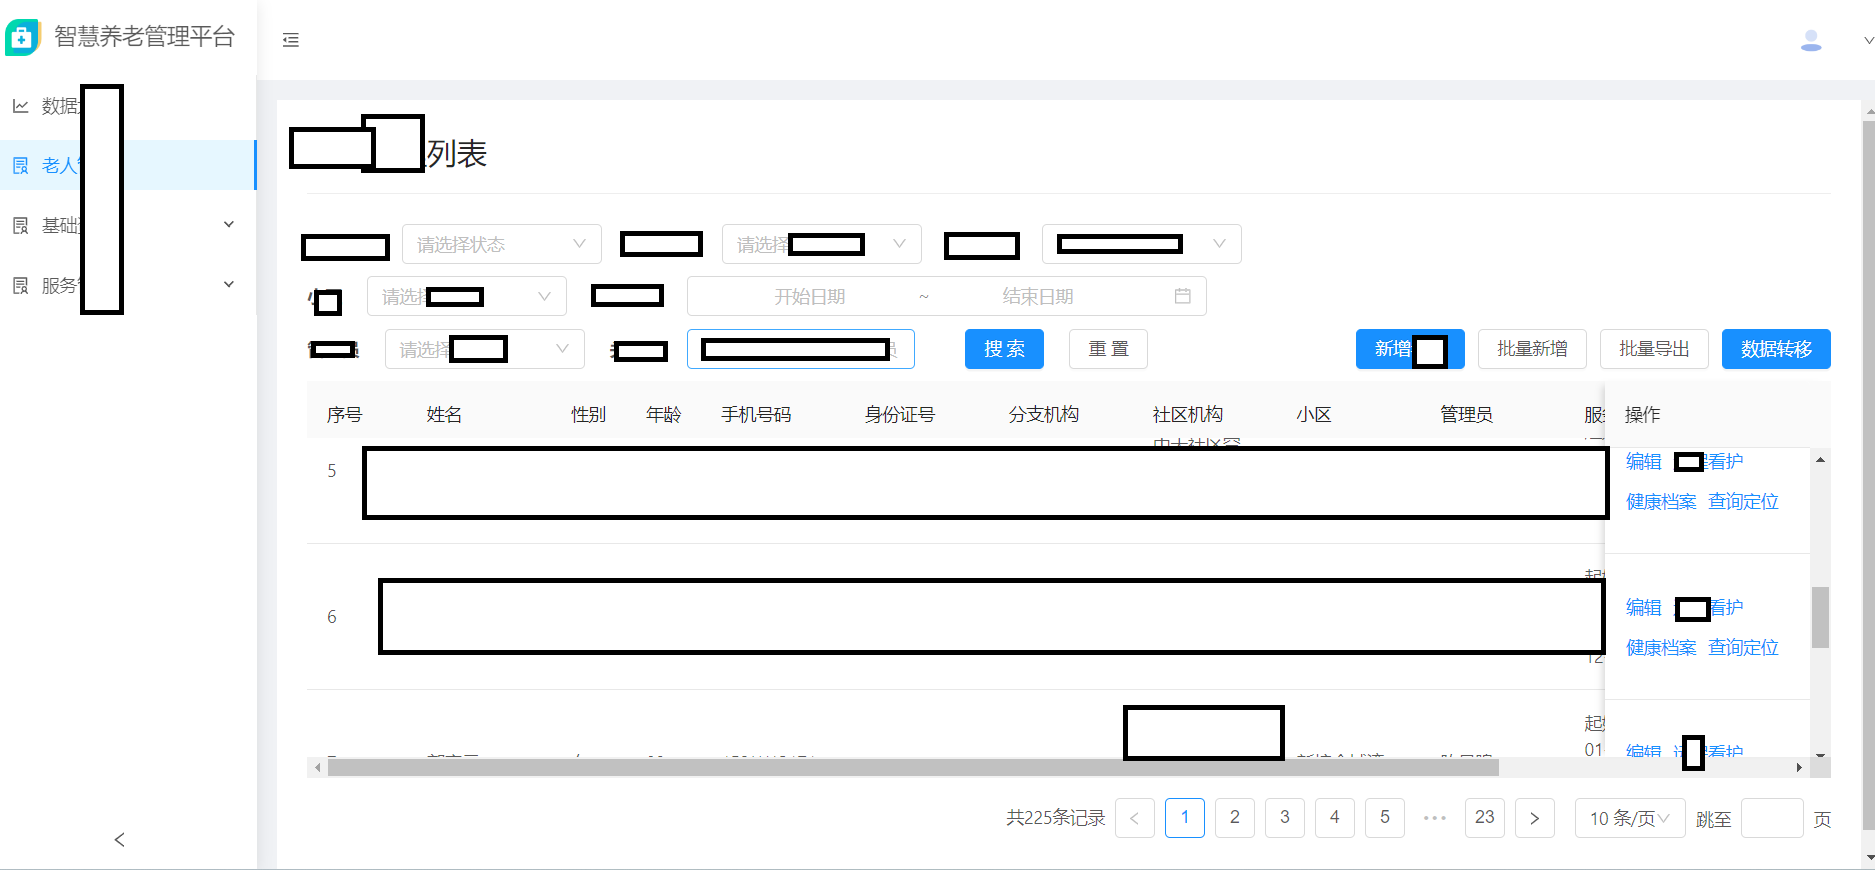
Task: Expand the basic settings submenu chevron
Action: point(229,224)
